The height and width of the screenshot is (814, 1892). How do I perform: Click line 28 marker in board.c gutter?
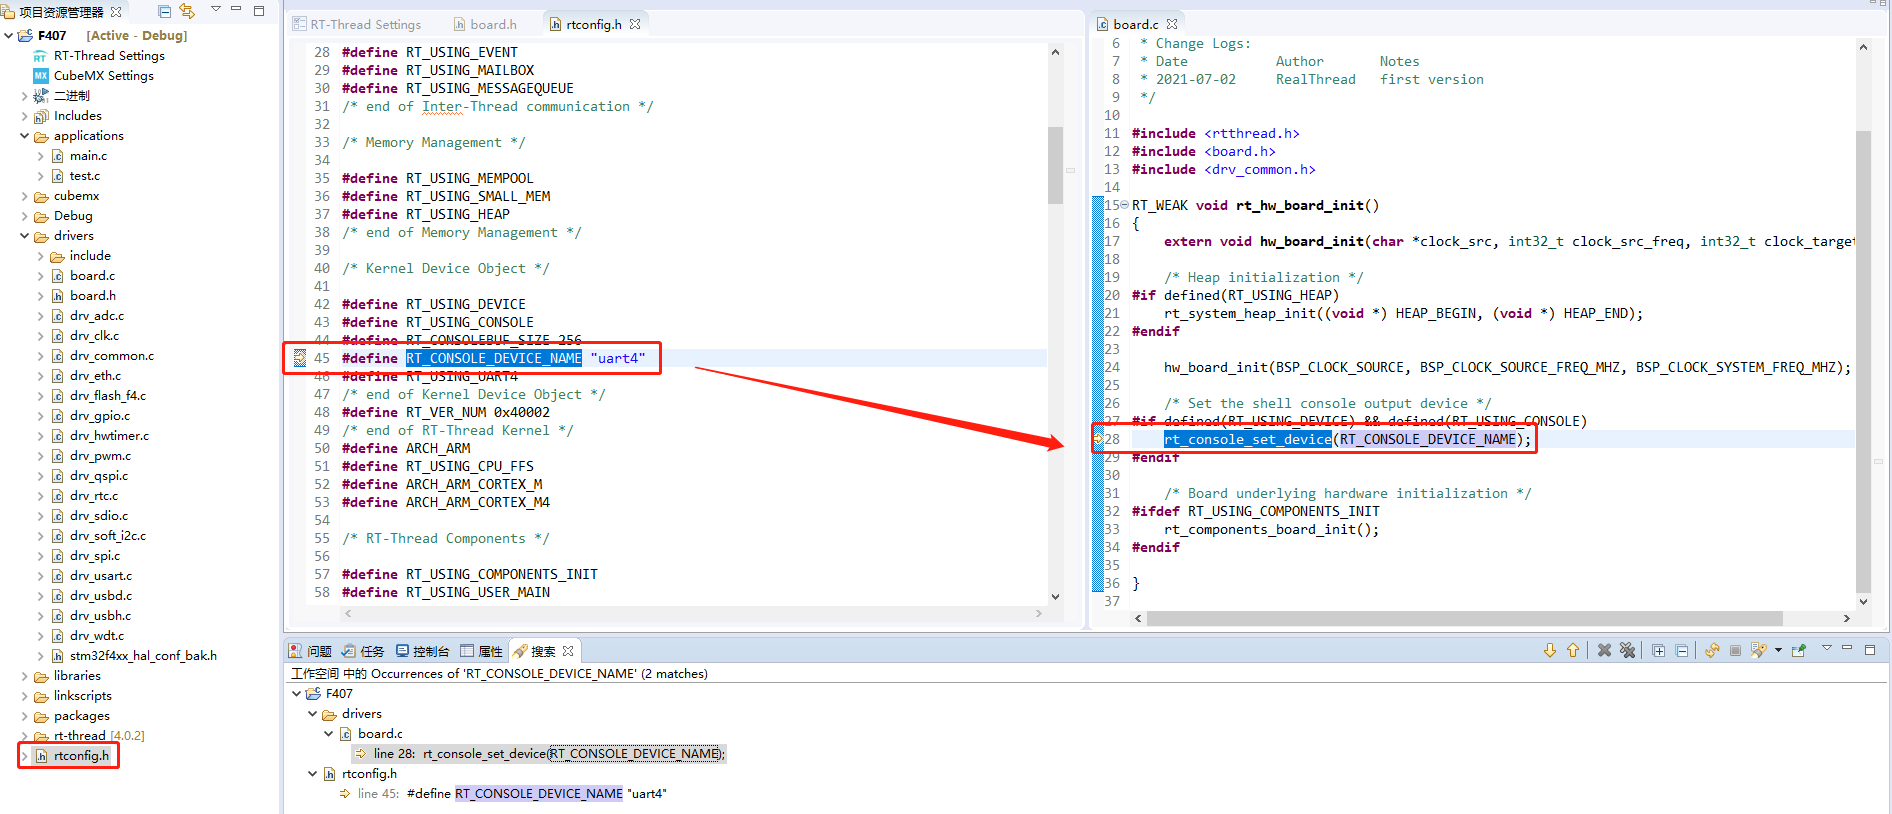(1098, 439)
